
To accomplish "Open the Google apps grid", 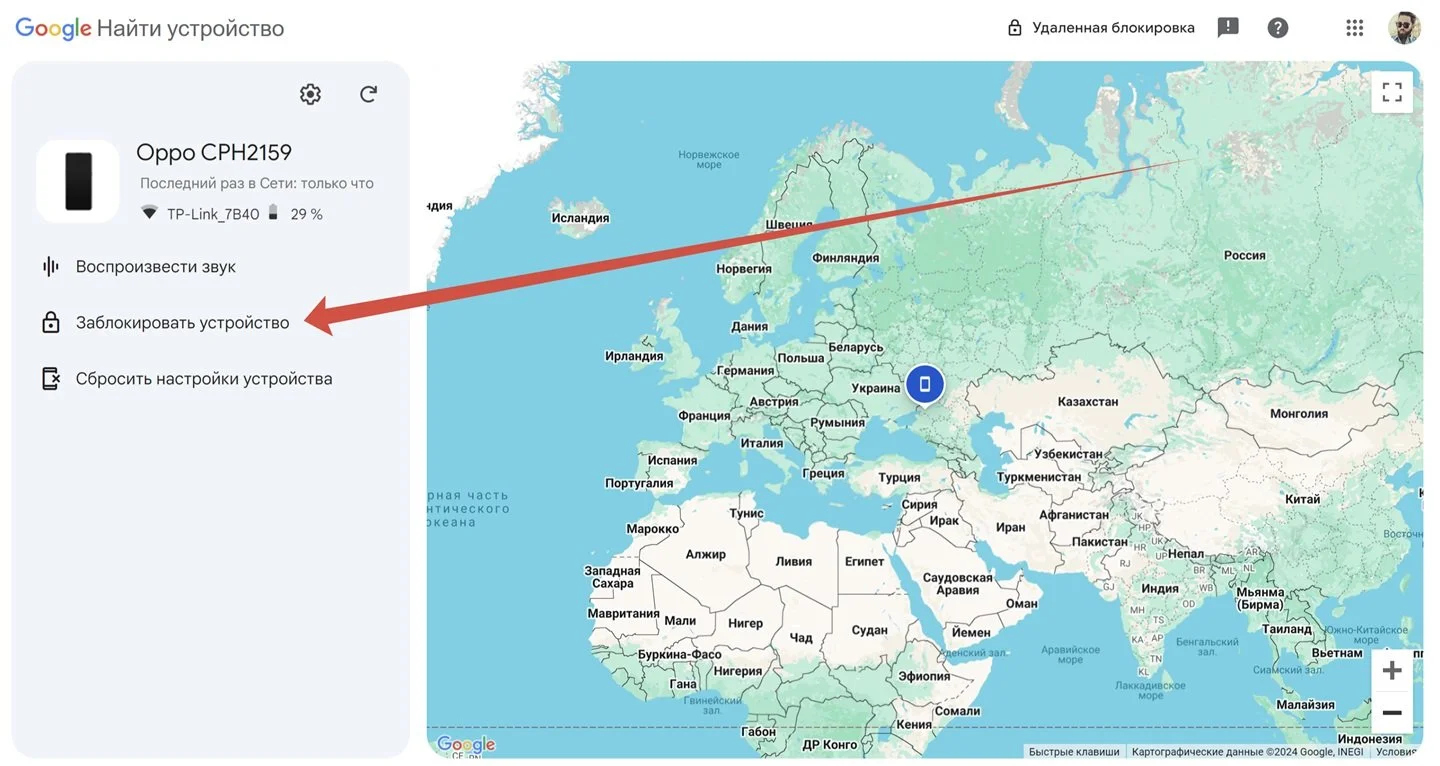I will (1355, 28).
